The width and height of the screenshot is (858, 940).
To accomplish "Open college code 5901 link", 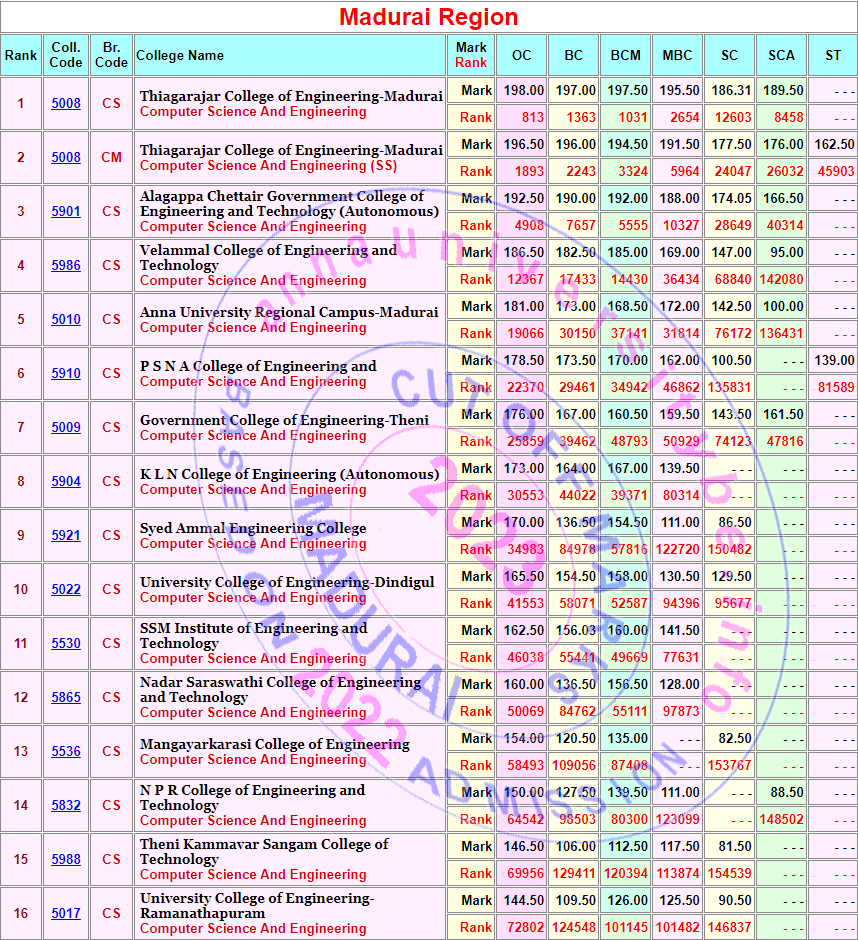I will pyautogui.click(x=66, y=212).
